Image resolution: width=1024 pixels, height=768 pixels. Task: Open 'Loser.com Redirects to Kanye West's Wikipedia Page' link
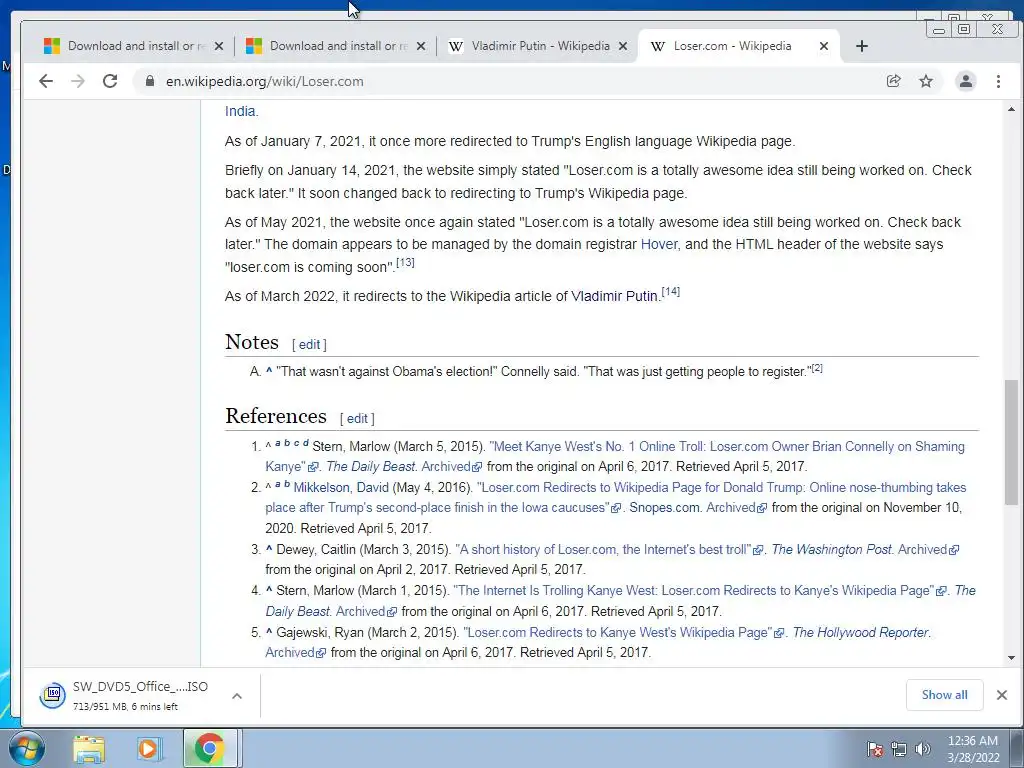click(623, 632)
